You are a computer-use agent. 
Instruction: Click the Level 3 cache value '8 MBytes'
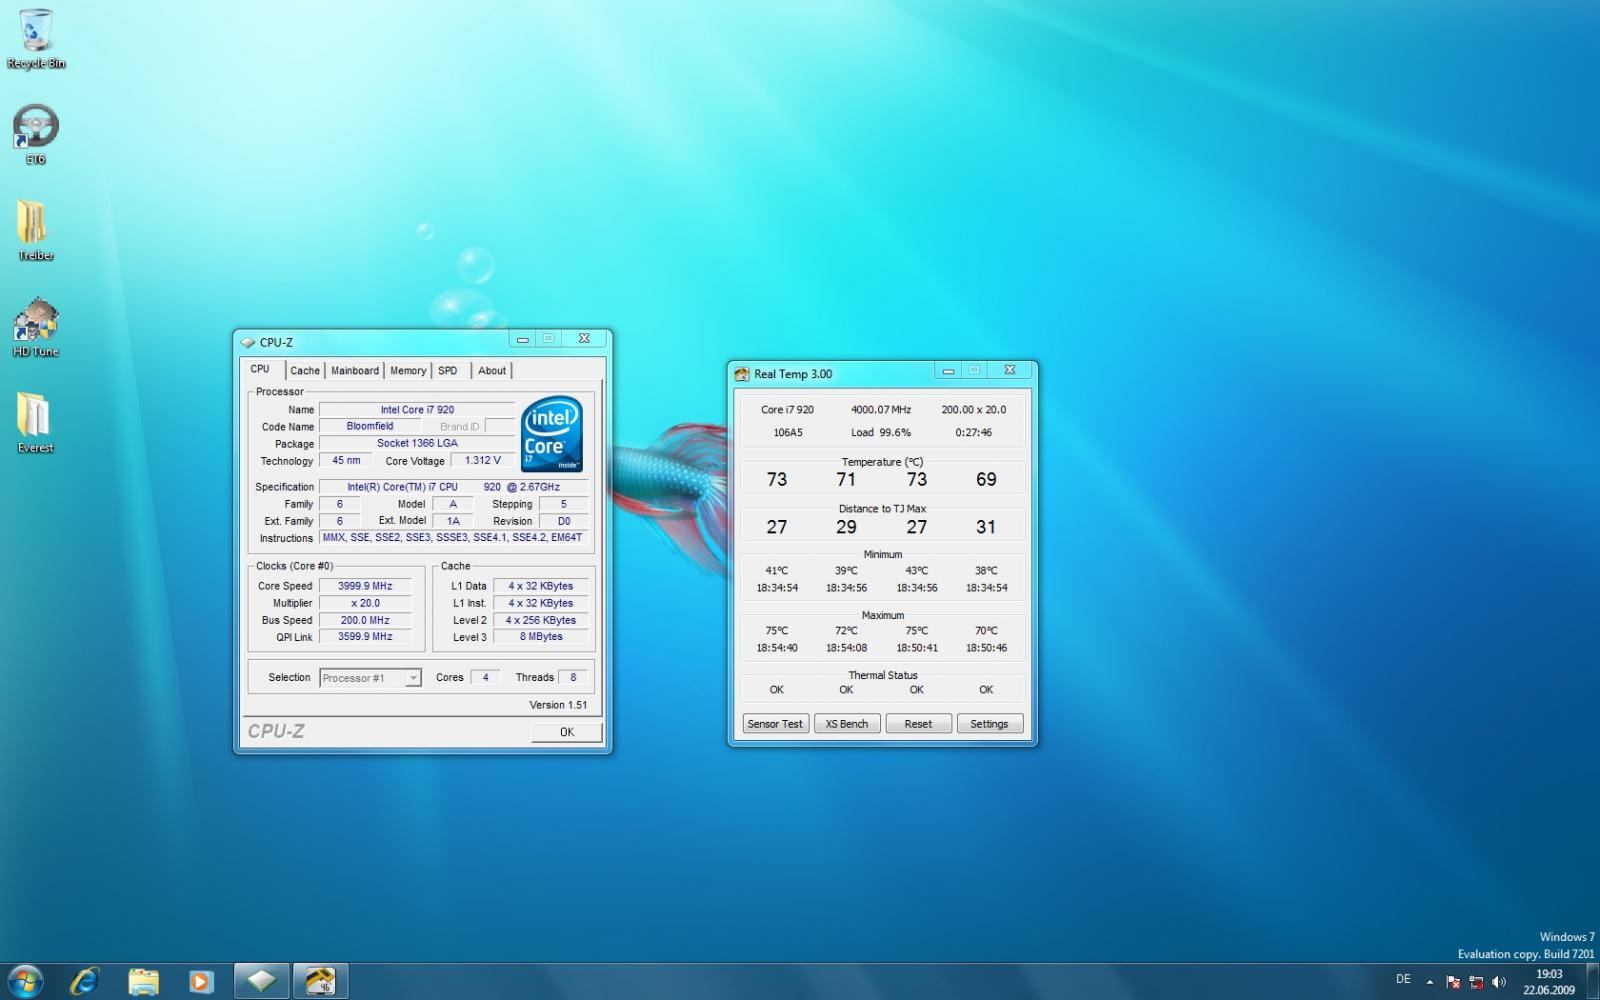tap(541, 637)
